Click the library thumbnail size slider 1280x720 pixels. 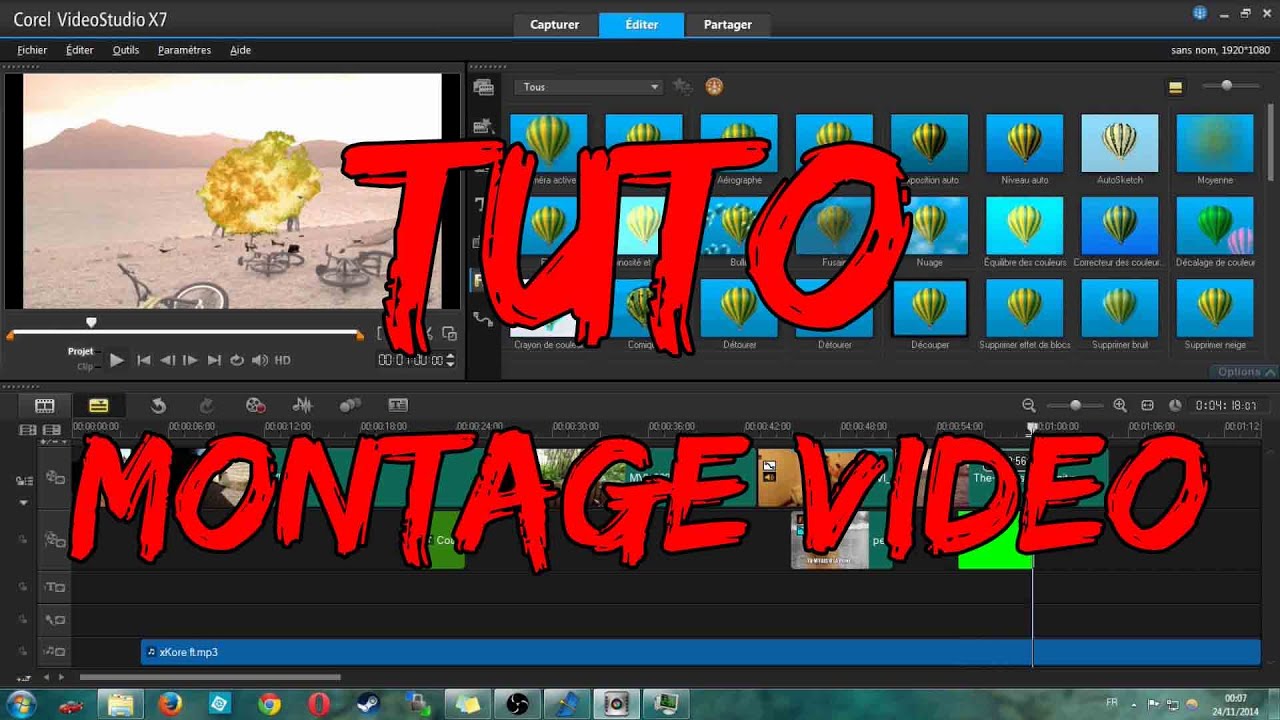[x=1227, y=87]
